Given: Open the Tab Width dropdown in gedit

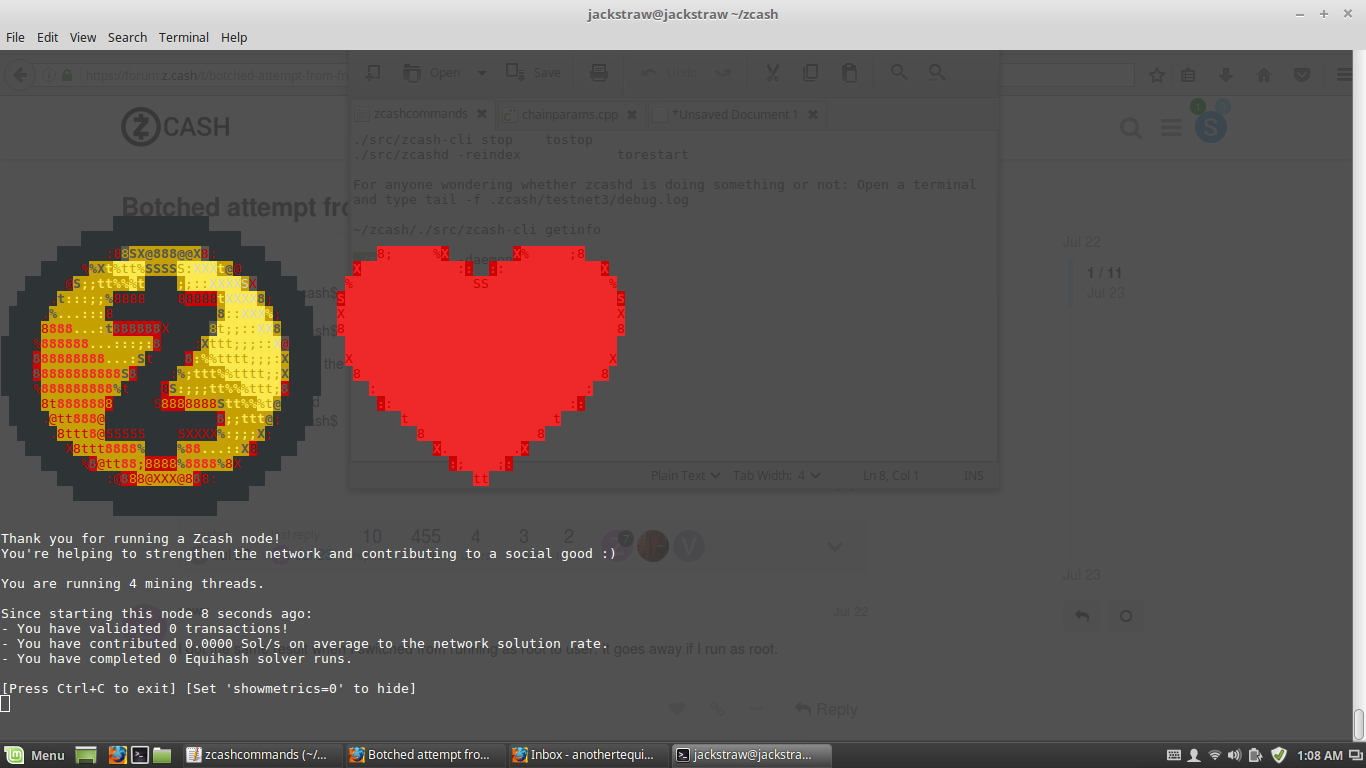Looking at the screenshot, I should [x=777, y=476].
